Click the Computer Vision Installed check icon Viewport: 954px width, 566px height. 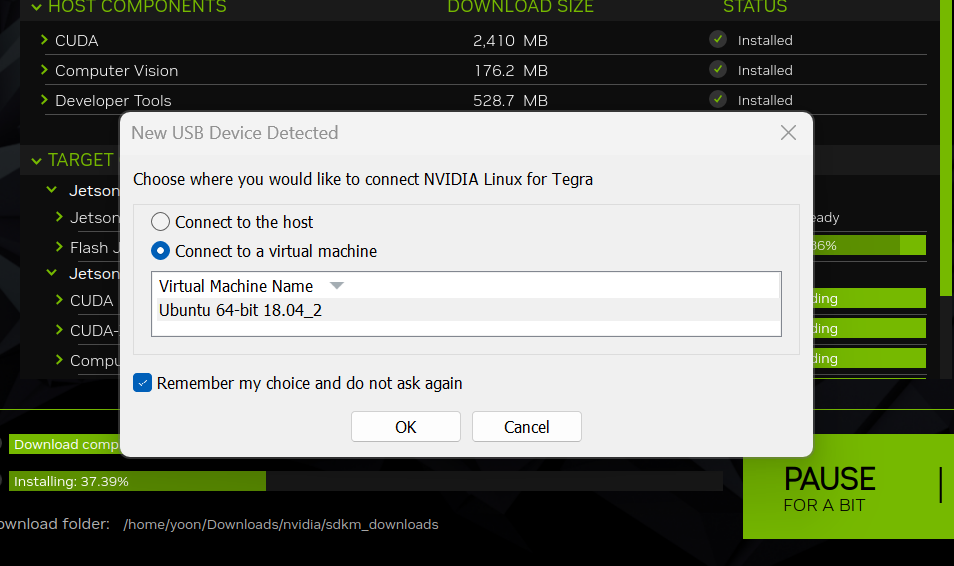718,69
